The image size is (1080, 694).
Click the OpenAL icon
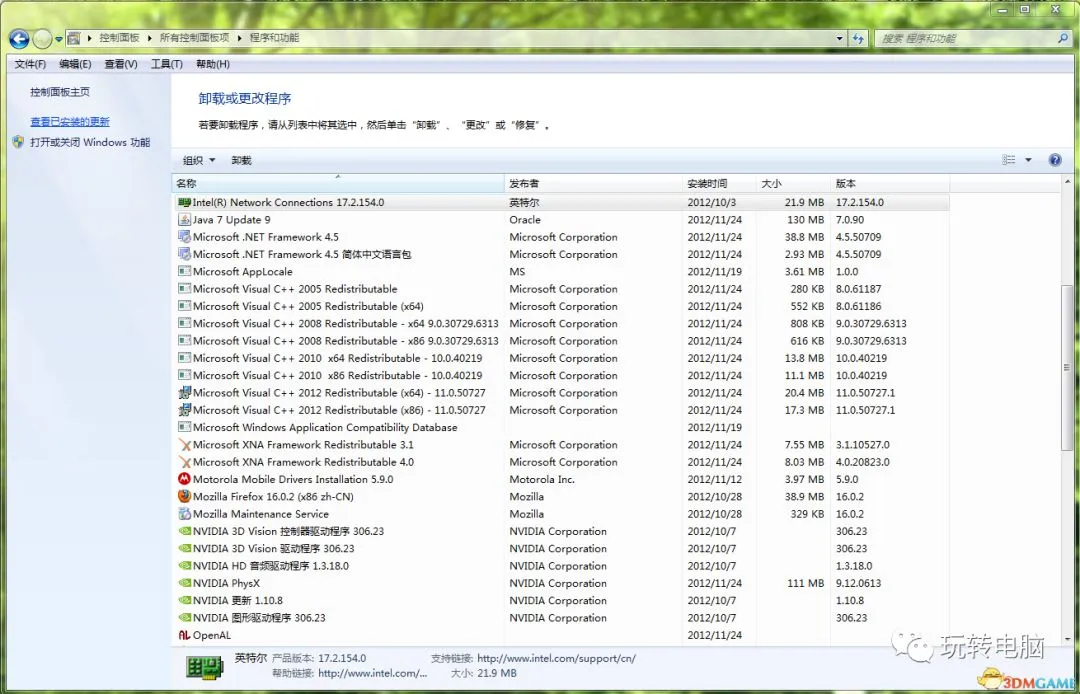point(184,635)
